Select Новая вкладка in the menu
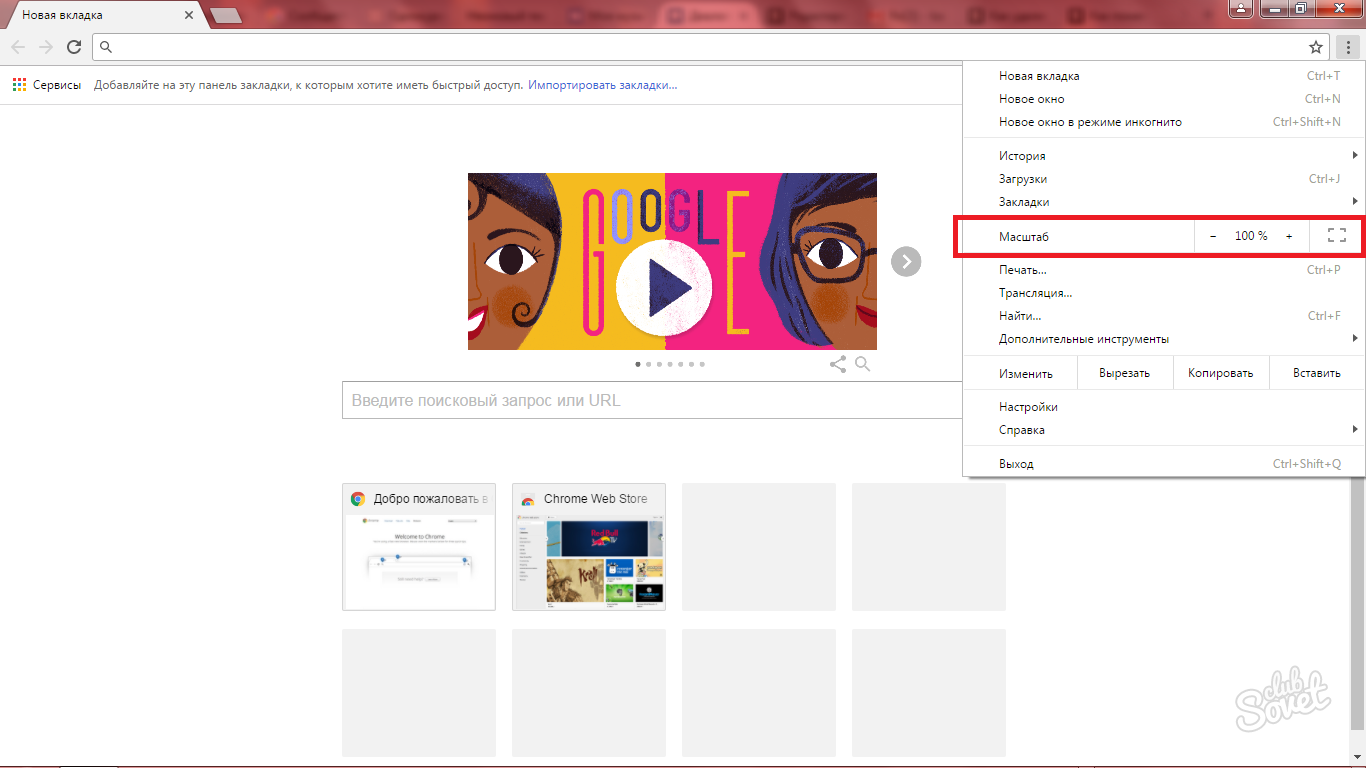1366x768 pixels. pos(1162,76)
